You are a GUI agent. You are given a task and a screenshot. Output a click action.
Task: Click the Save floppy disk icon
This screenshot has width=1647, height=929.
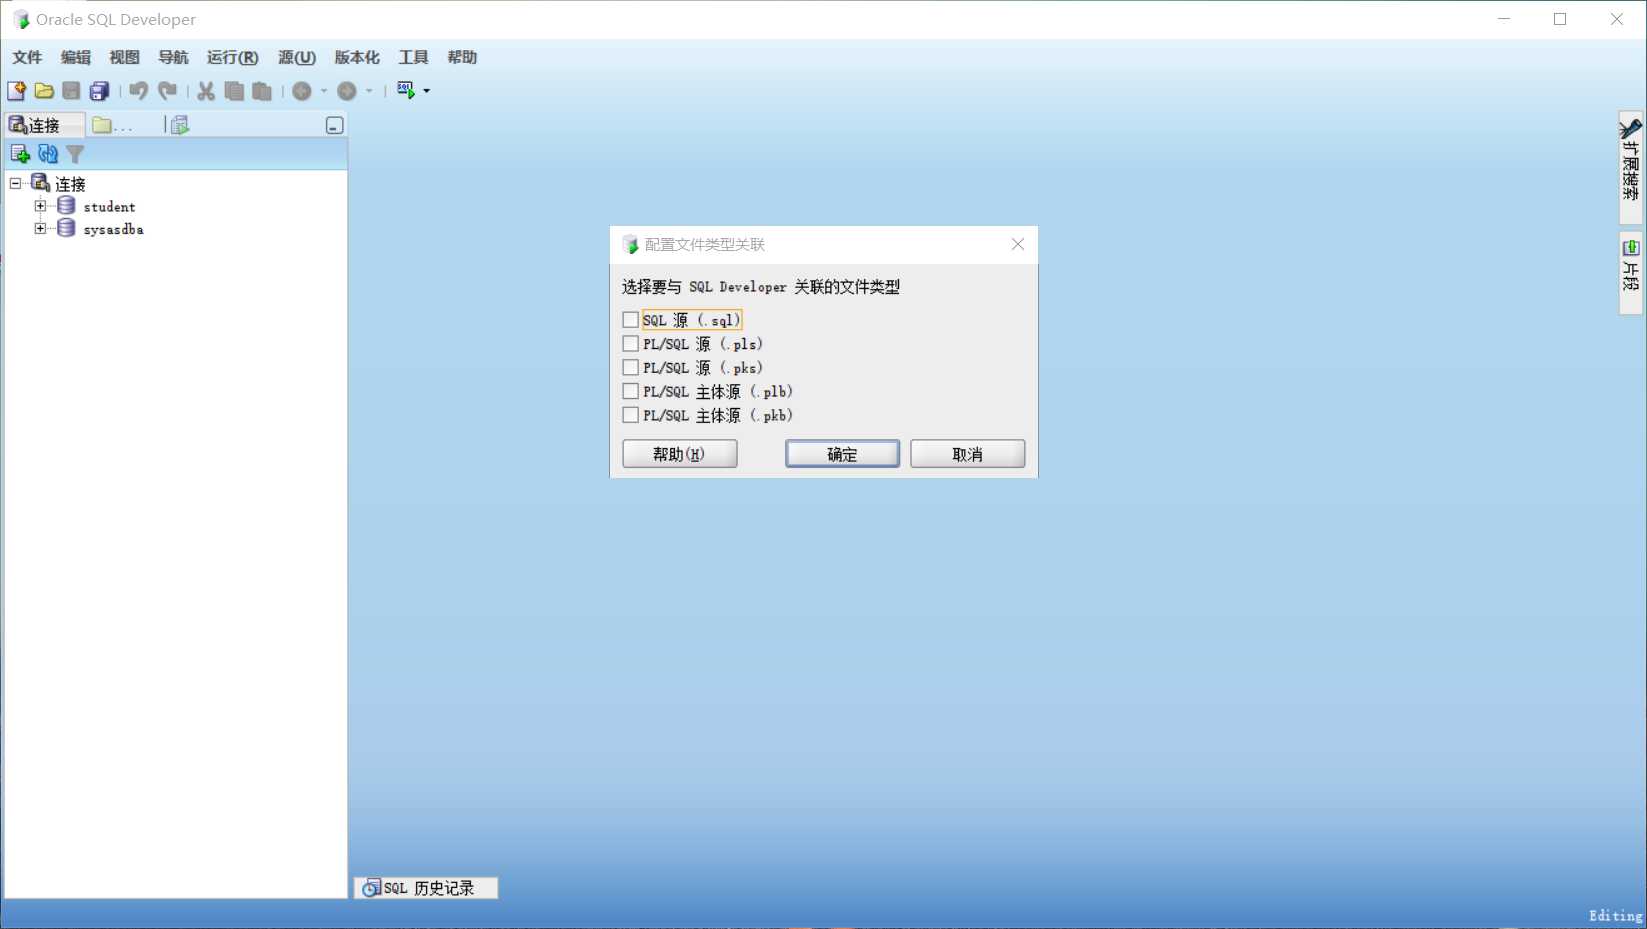coord(71,91)
